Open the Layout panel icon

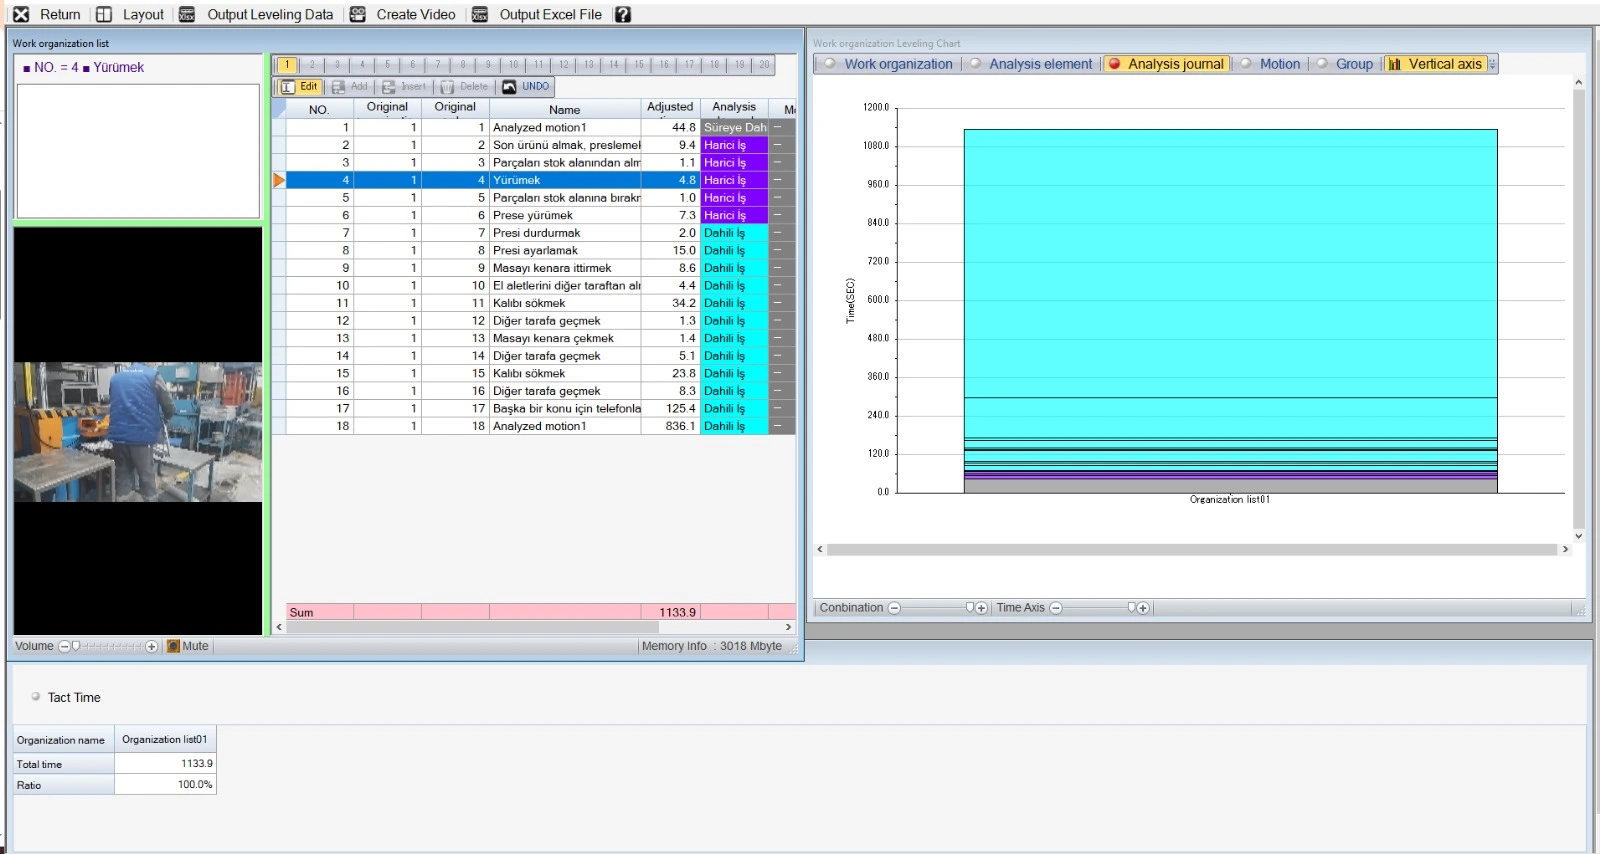tap(104, 14)
